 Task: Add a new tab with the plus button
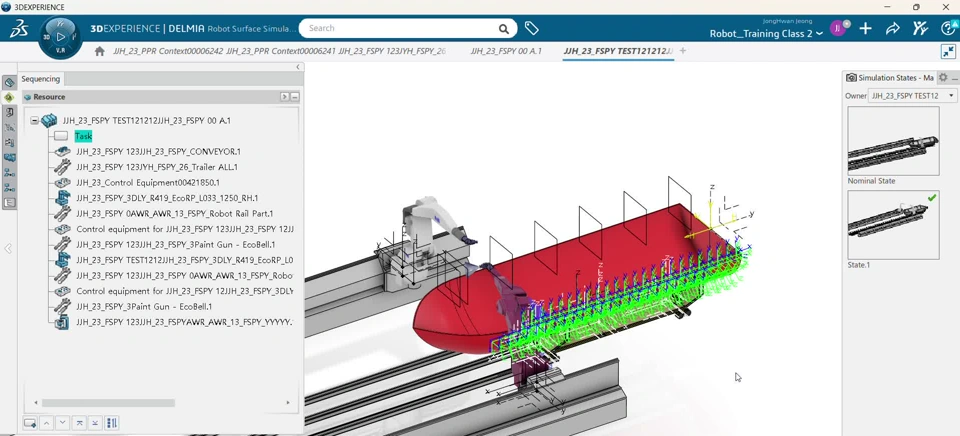683,51
